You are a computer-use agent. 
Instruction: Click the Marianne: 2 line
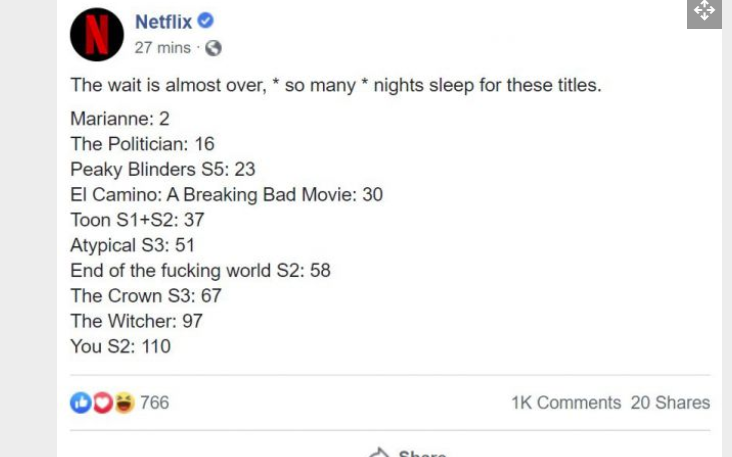[x=120, y=119]
